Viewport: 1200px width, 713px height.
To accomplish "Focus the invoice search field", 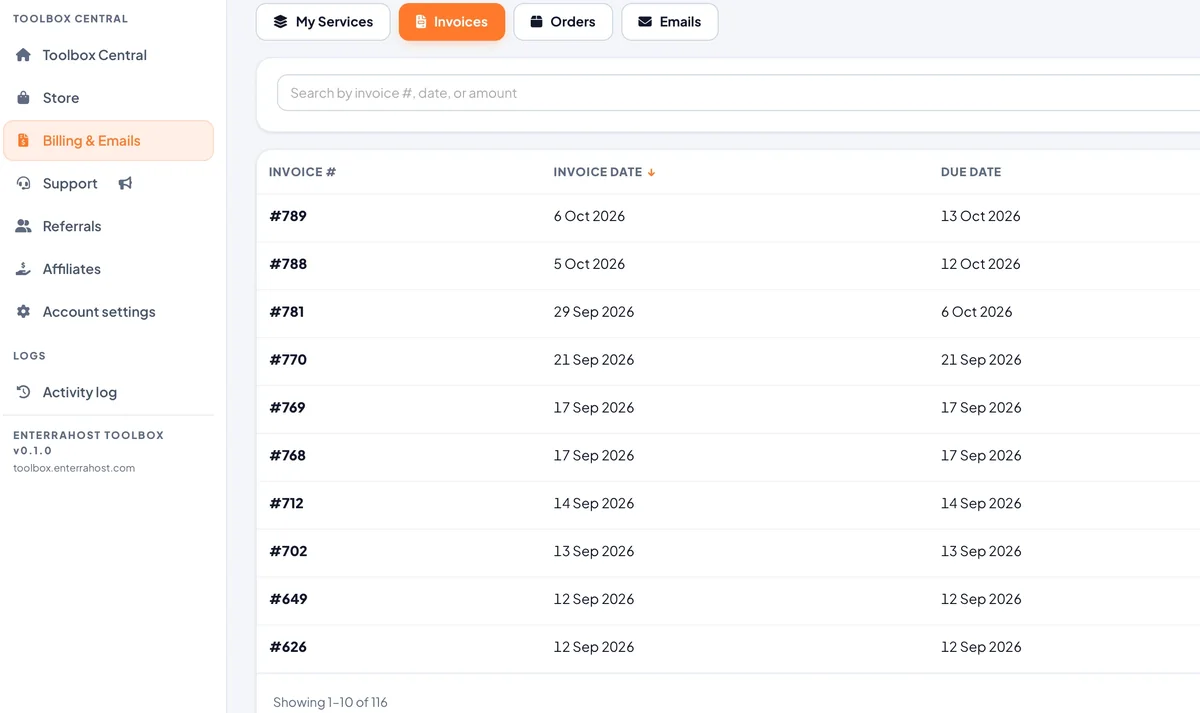I will (738, 93).
